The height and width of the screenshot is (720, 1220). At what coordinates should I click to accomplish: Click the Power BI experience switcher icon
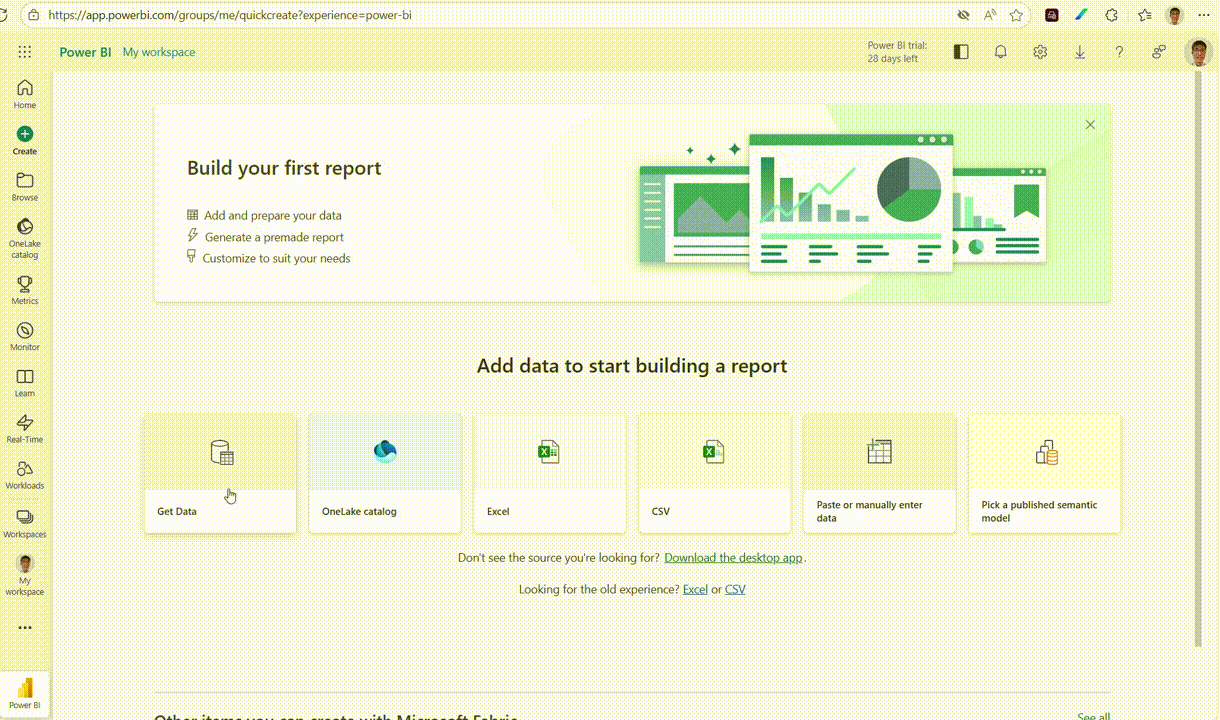pos(25,693)
